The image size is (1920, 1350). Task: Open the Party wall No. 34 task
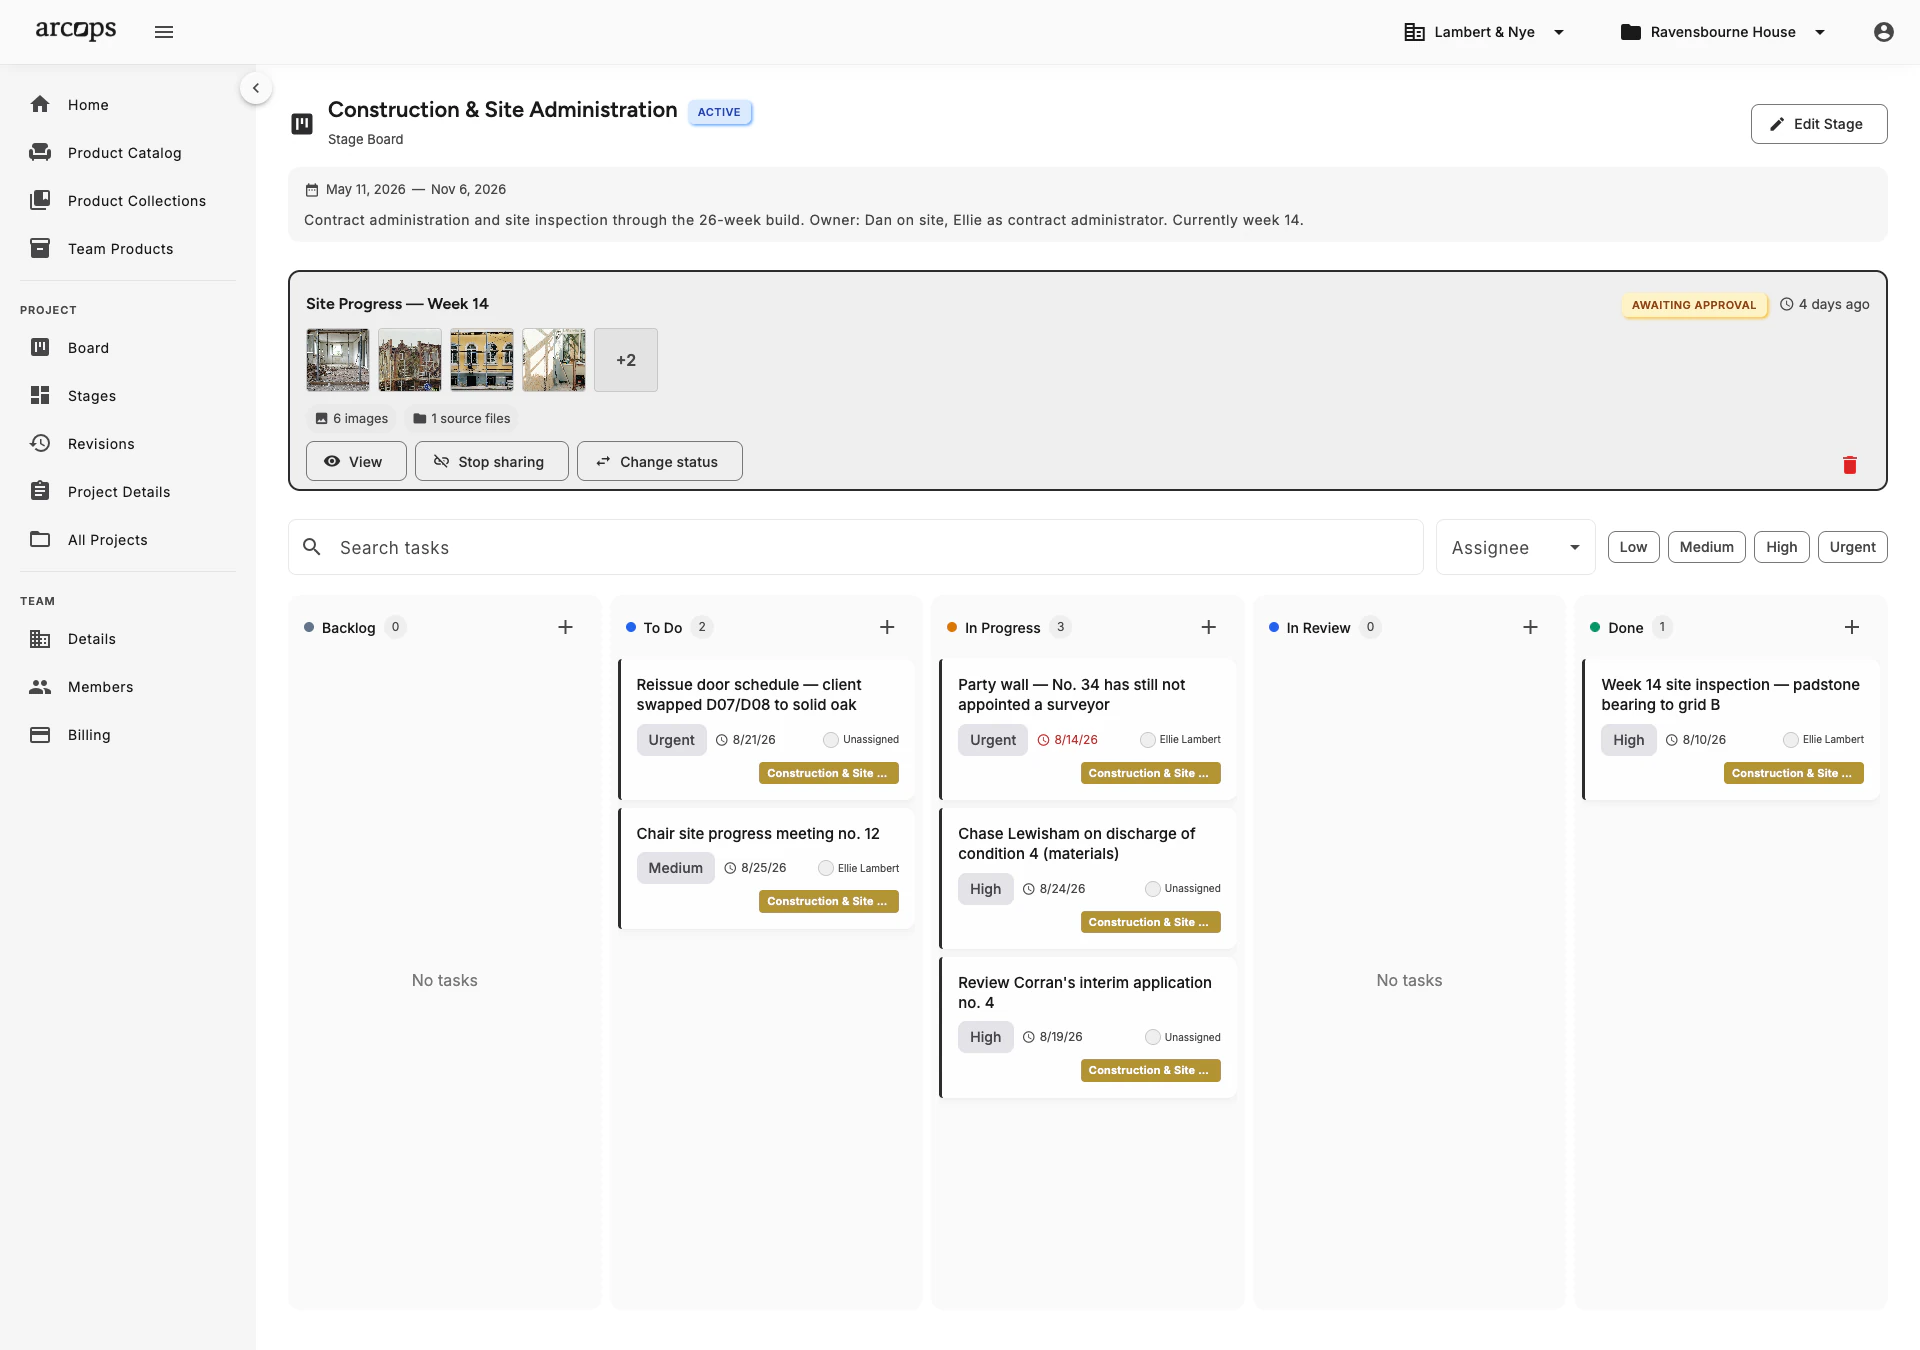pyautogui.click(x=1088, y=729)
